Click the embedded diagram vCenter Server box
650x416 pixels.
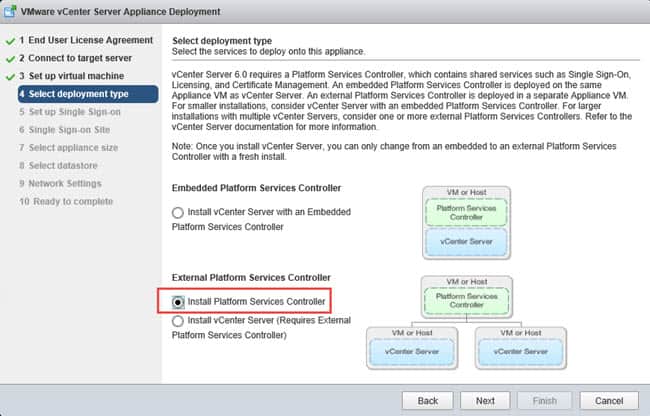pos(466,242)
